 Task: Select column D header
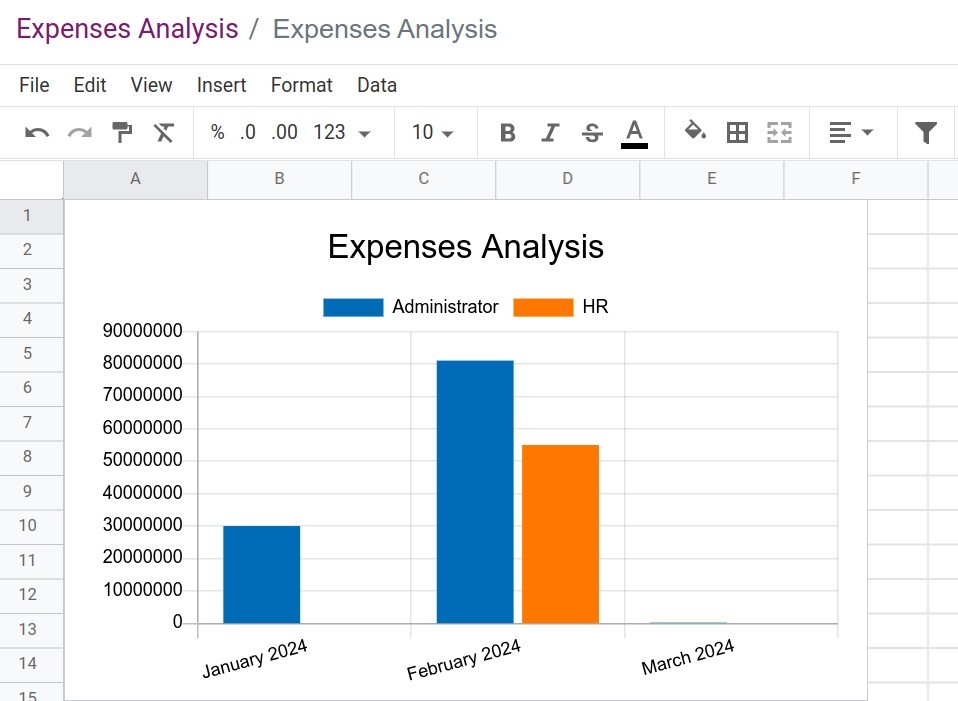(x=568, y=179)
